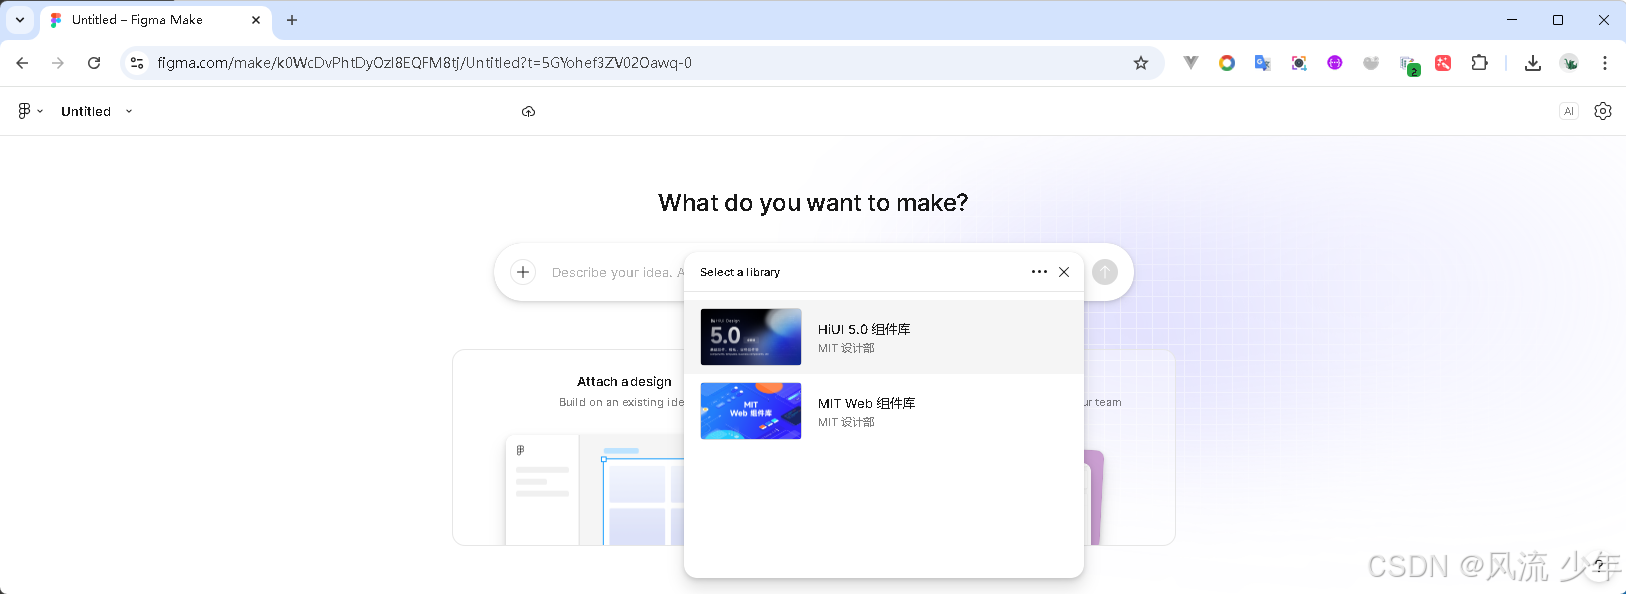Open the tab search dropdown arrow
This screenshot has width=1626, height=594.
click(20, 20)
